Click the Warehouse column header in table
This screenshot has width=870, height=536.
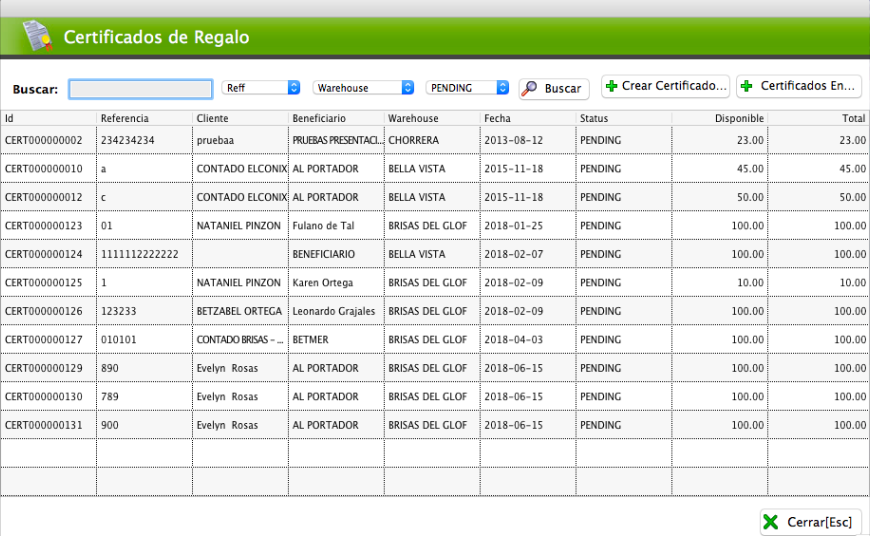pos(432,118)
